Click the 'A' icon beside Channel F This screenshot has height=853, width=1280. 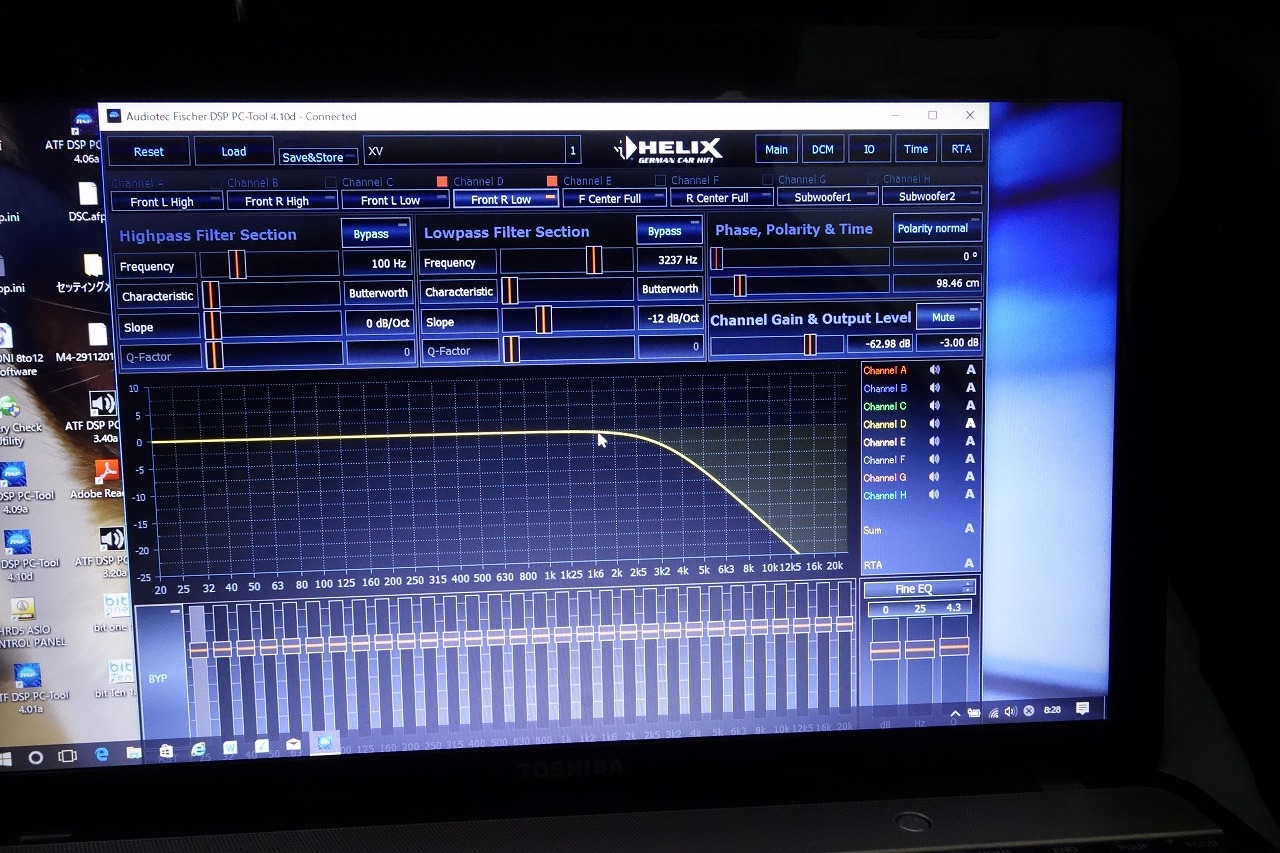pos(969,459)
